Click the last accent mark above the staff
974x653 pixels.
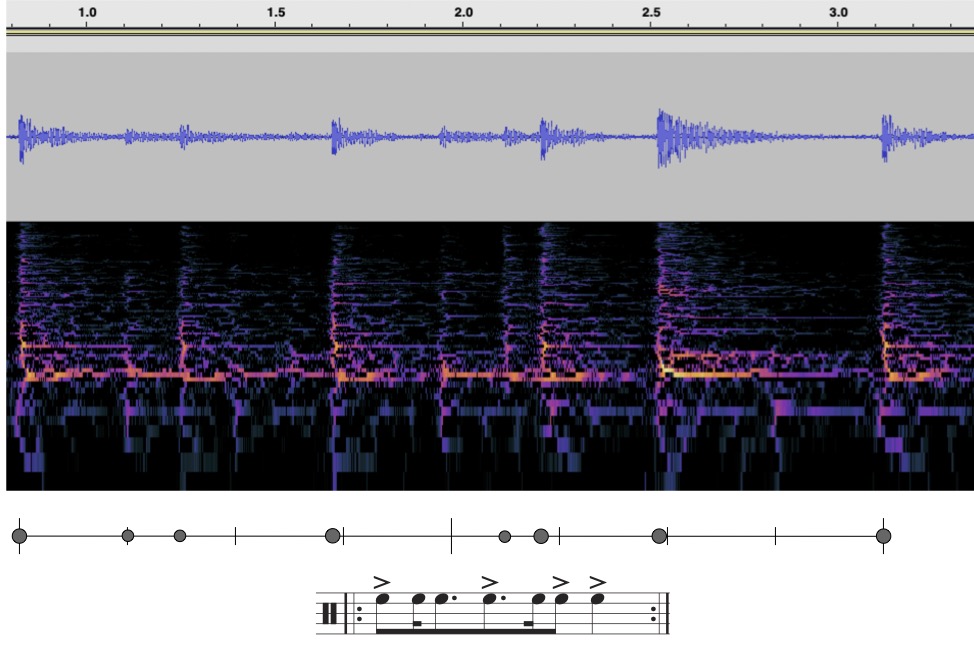[598, 581]
